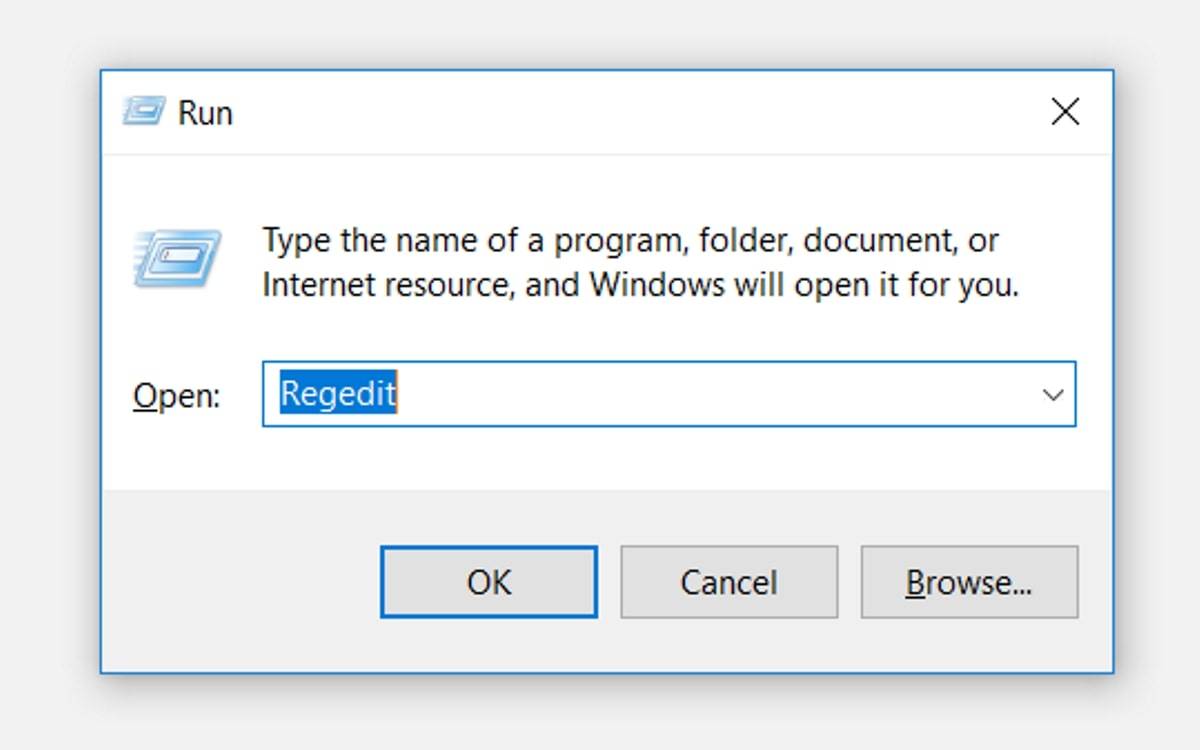Click Browse to locate a program
The image size is (1200, 750).
pyautogui.click(x=968, y=582)
